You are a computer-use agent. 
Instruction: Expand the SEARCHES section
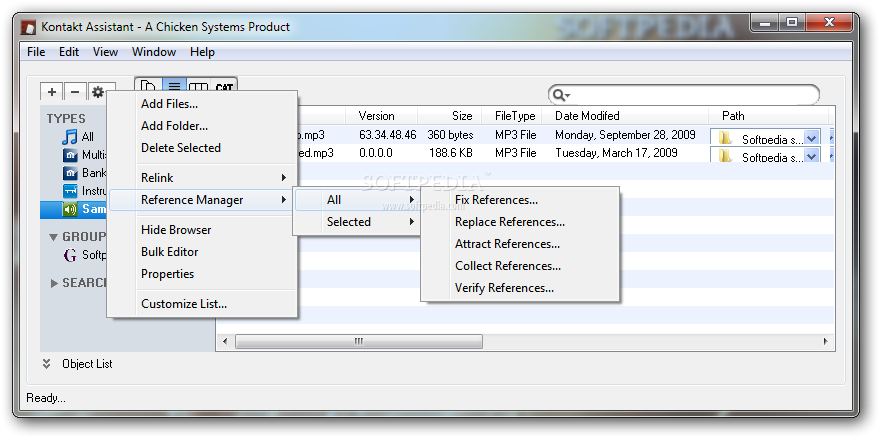click(x=54, y=283)
